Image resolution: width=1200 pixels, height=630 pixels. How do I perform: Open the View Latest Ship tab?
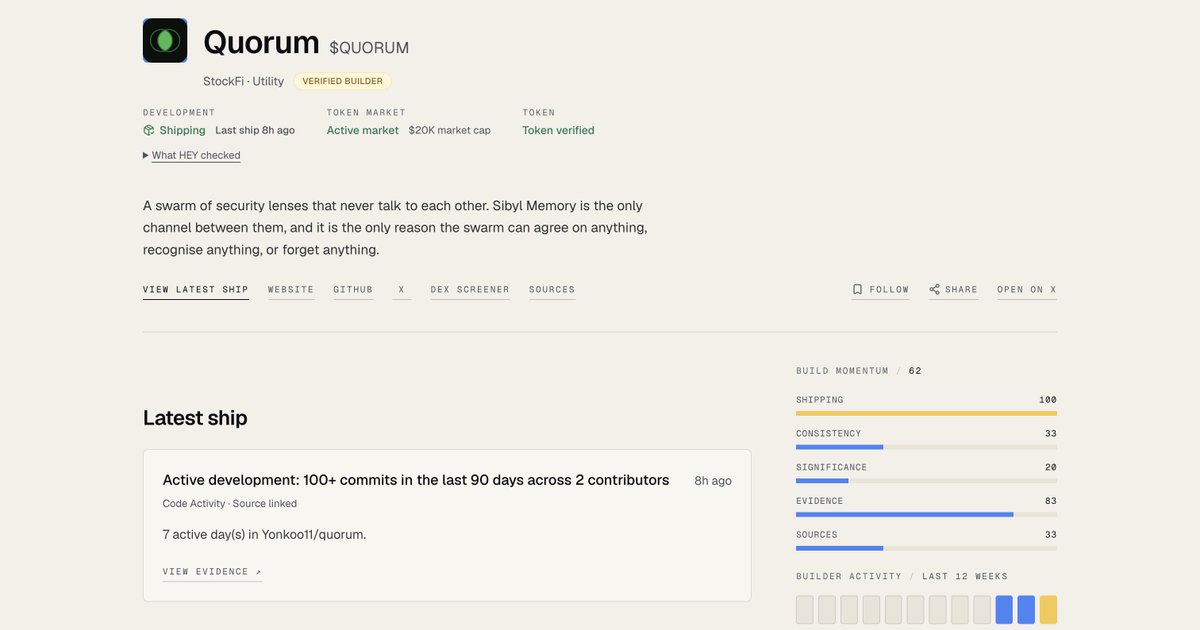coord(196,290)
